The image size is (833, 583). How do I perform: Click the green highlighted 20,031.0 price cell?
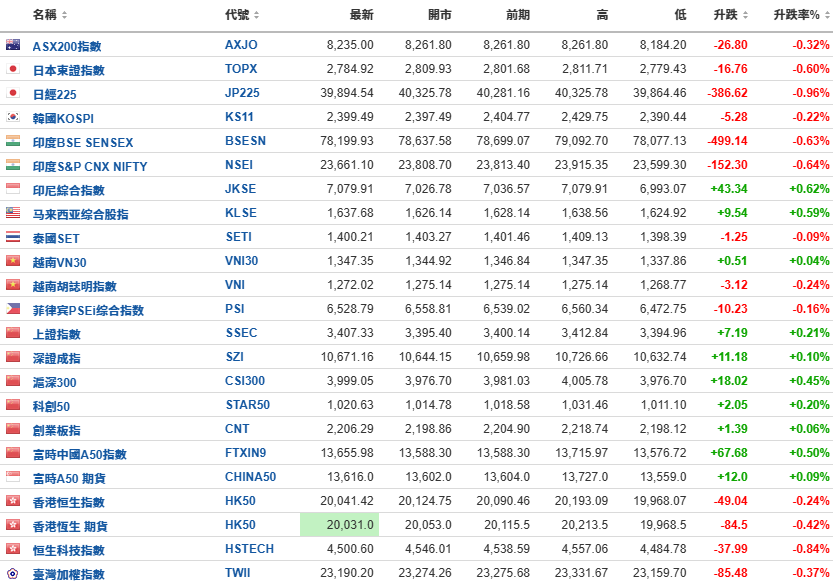click(x=339, y=525)
